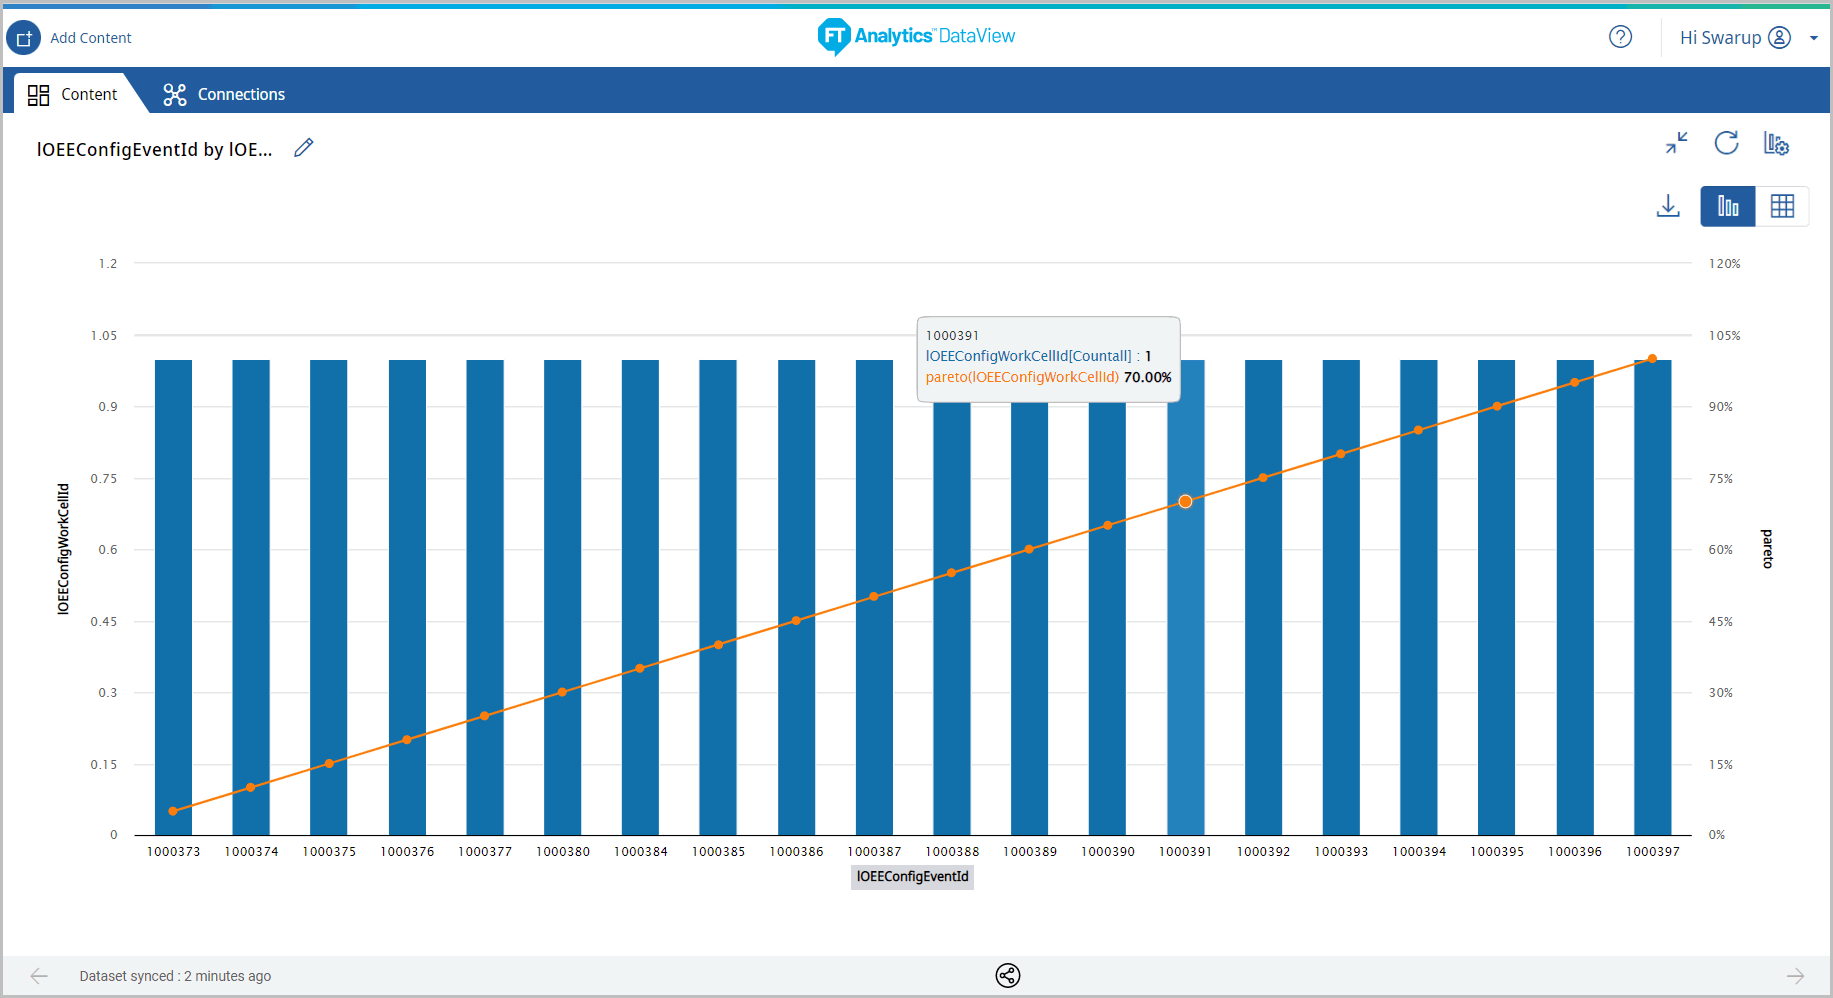Expand the truncated chart title lOEEConfigEventId
The image size is (1833, 998).
155,148
